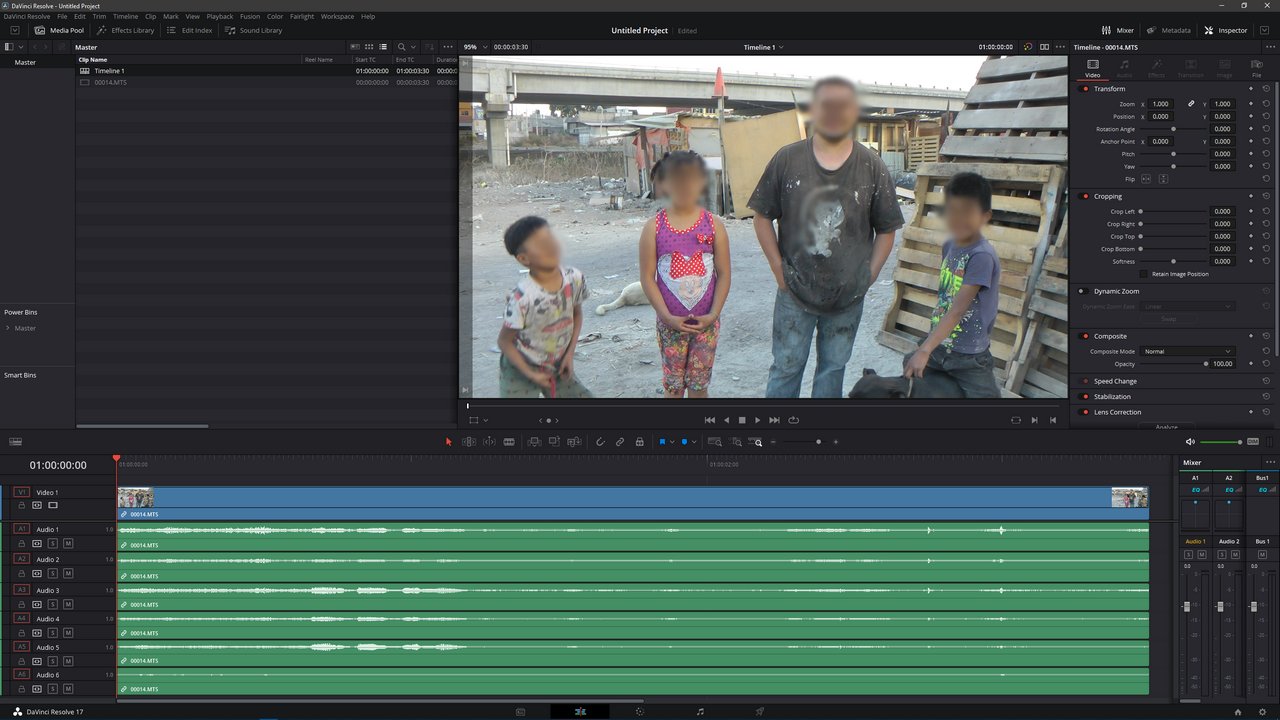
Task: Click the DIM audio button
Action: [1253, 441]
